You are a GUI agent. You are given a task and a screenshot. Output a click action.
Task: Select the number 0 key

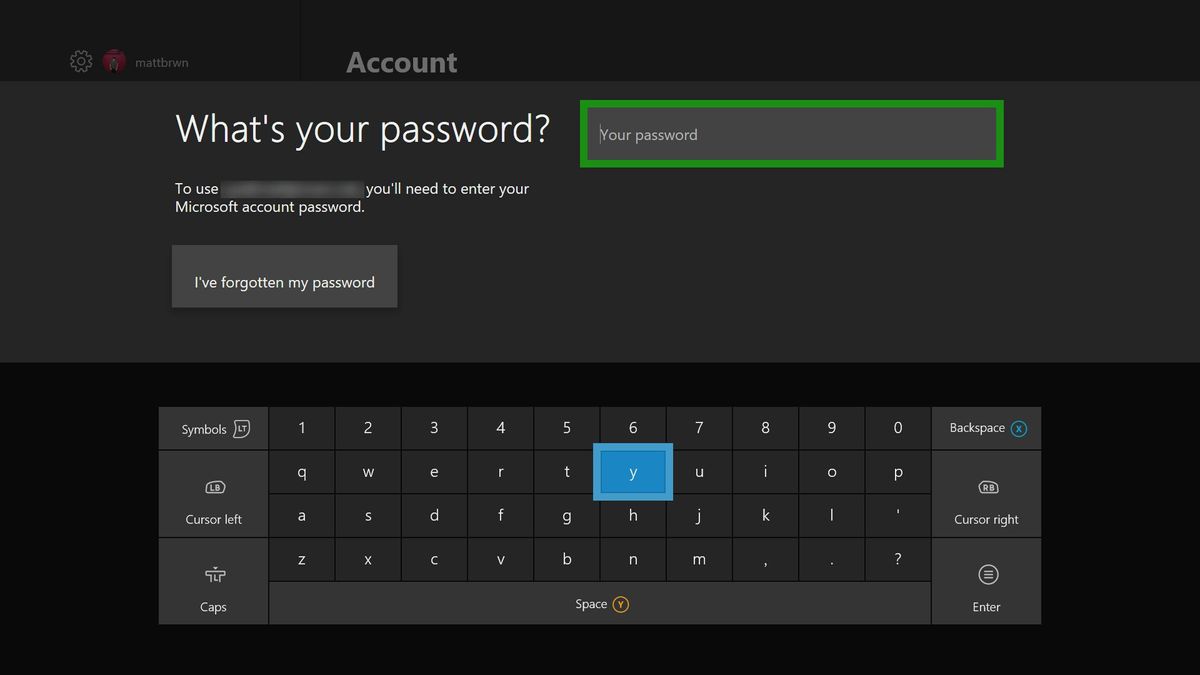point(898,429)
